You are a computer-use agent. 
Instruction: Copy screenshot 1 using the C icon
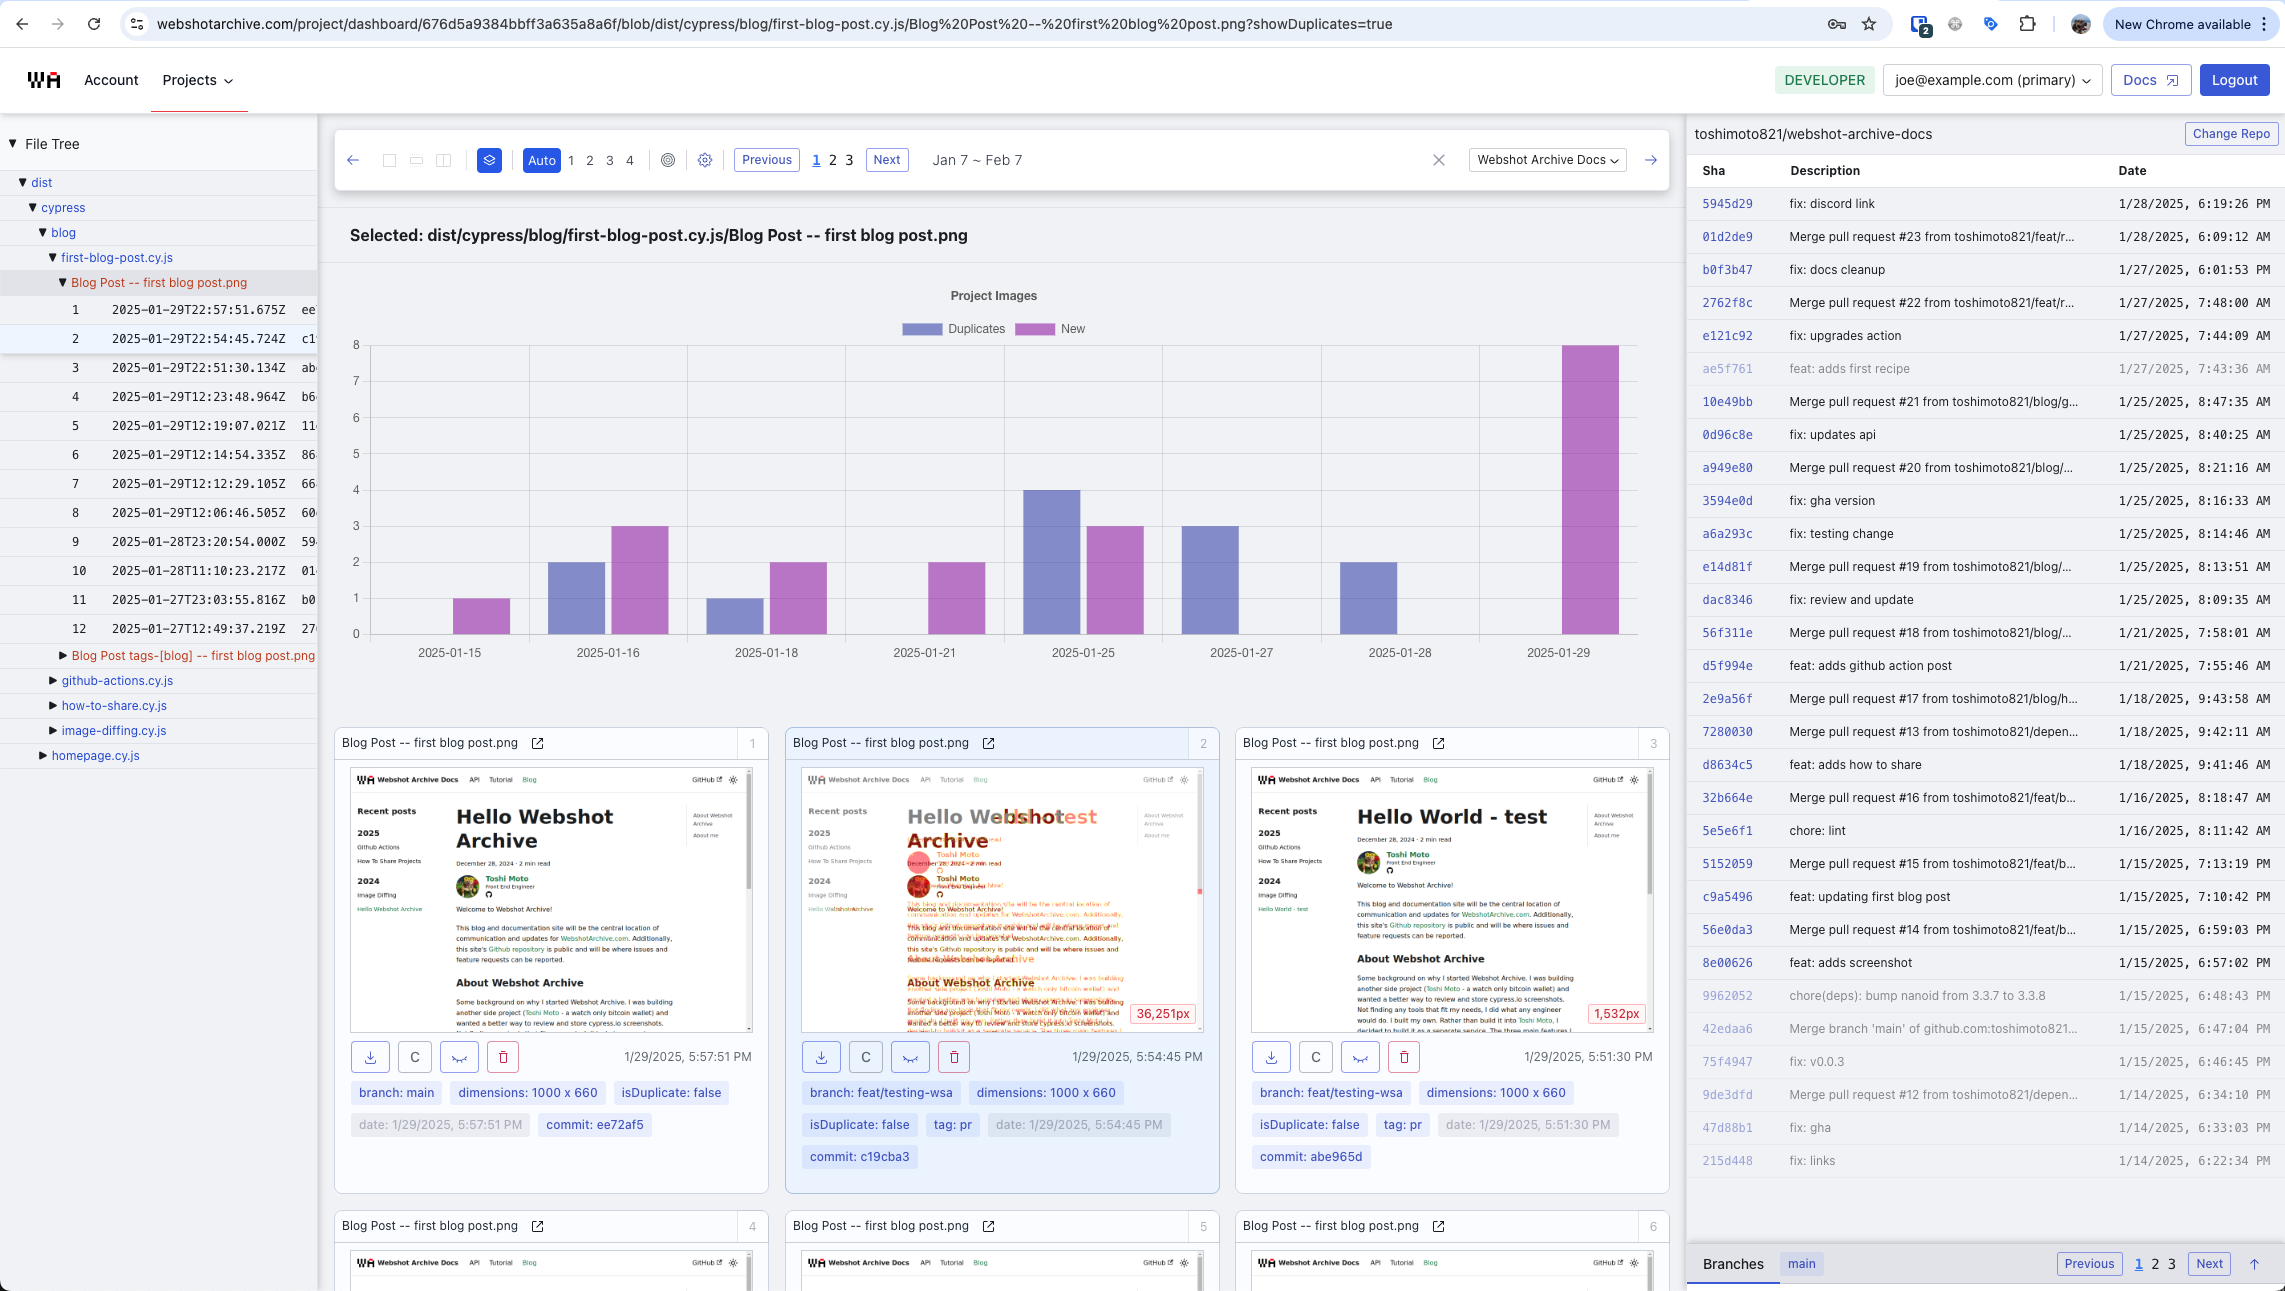(x=415, y=1057)
